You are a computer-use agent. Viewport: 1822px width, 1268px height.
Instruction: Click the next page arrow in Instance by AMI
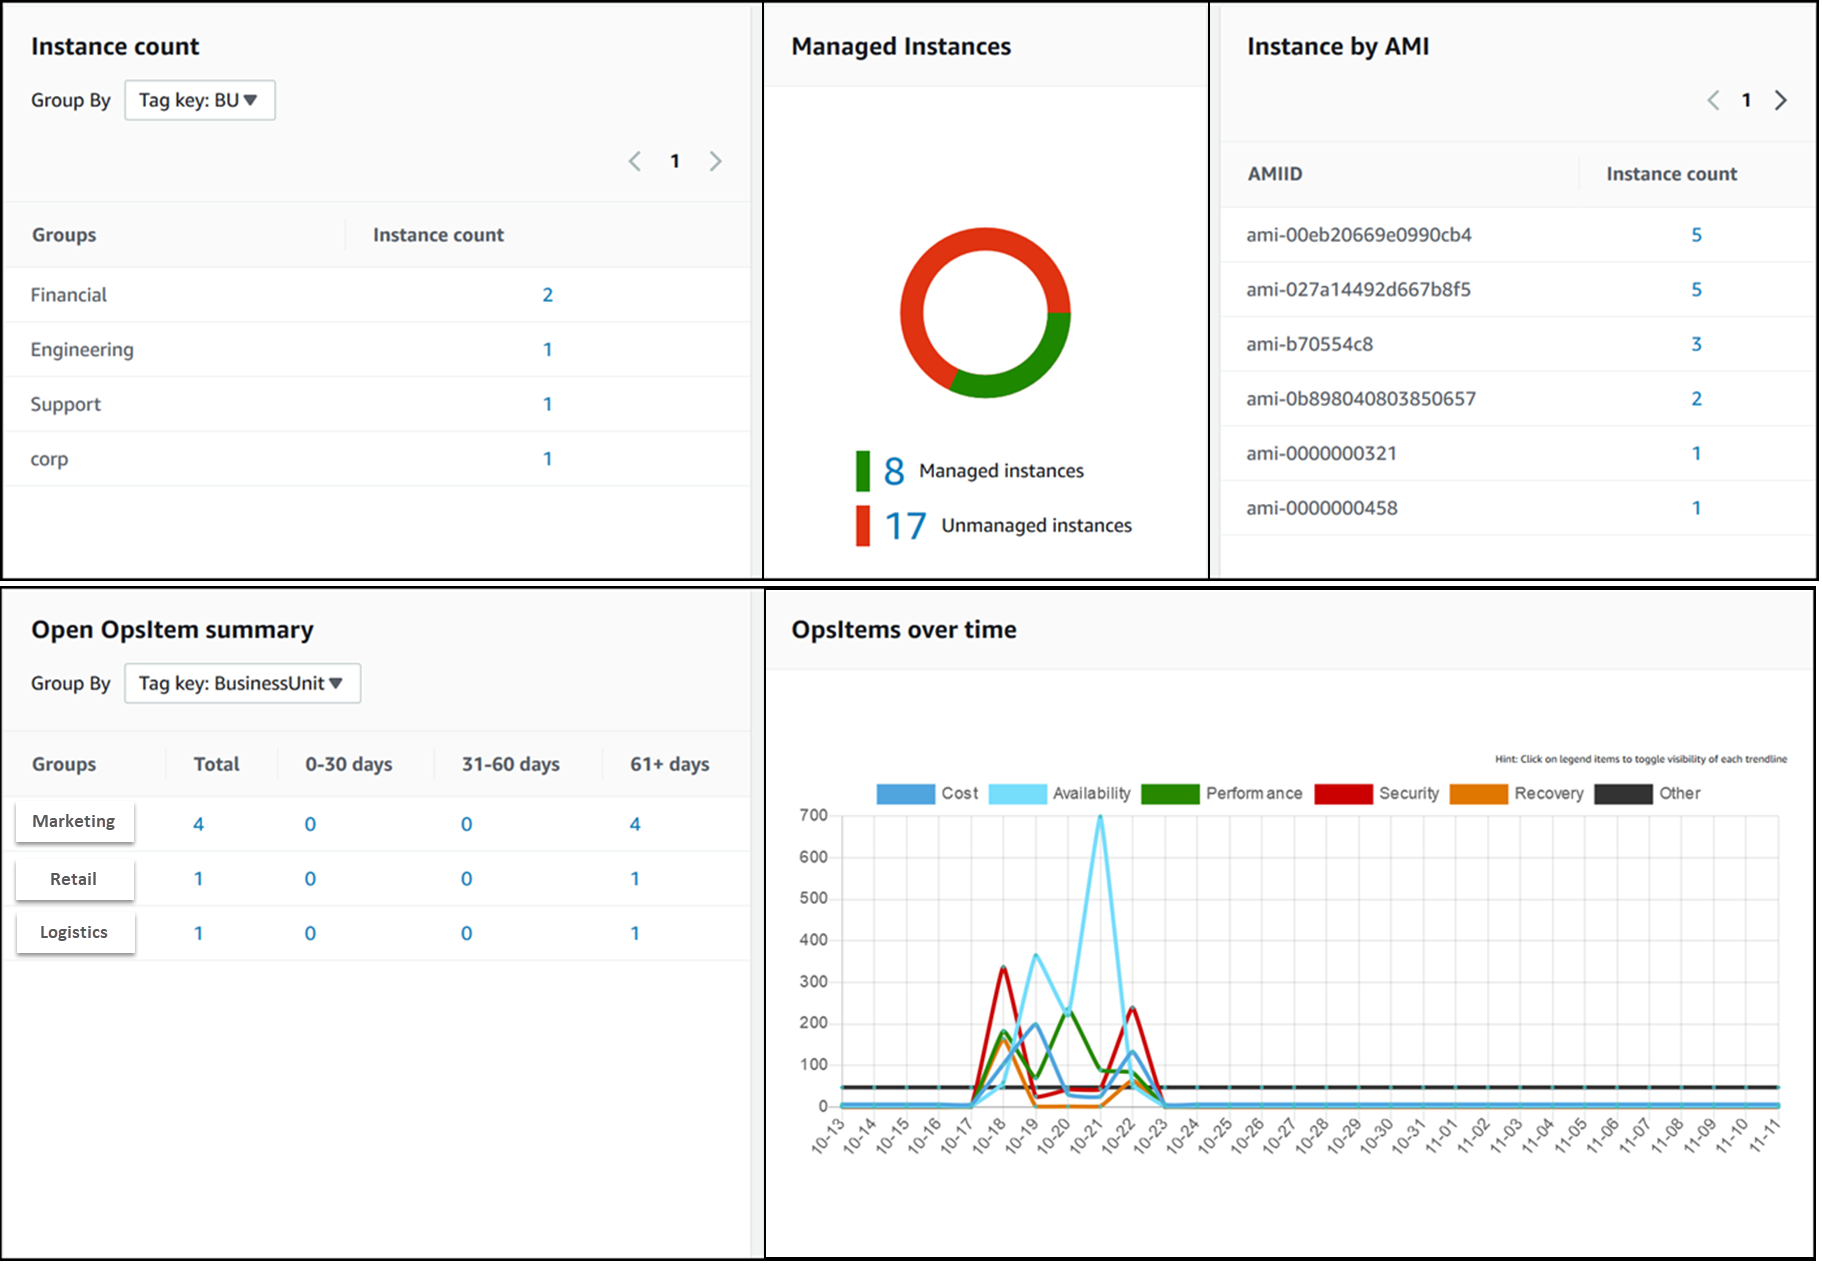coord(1781,100)
